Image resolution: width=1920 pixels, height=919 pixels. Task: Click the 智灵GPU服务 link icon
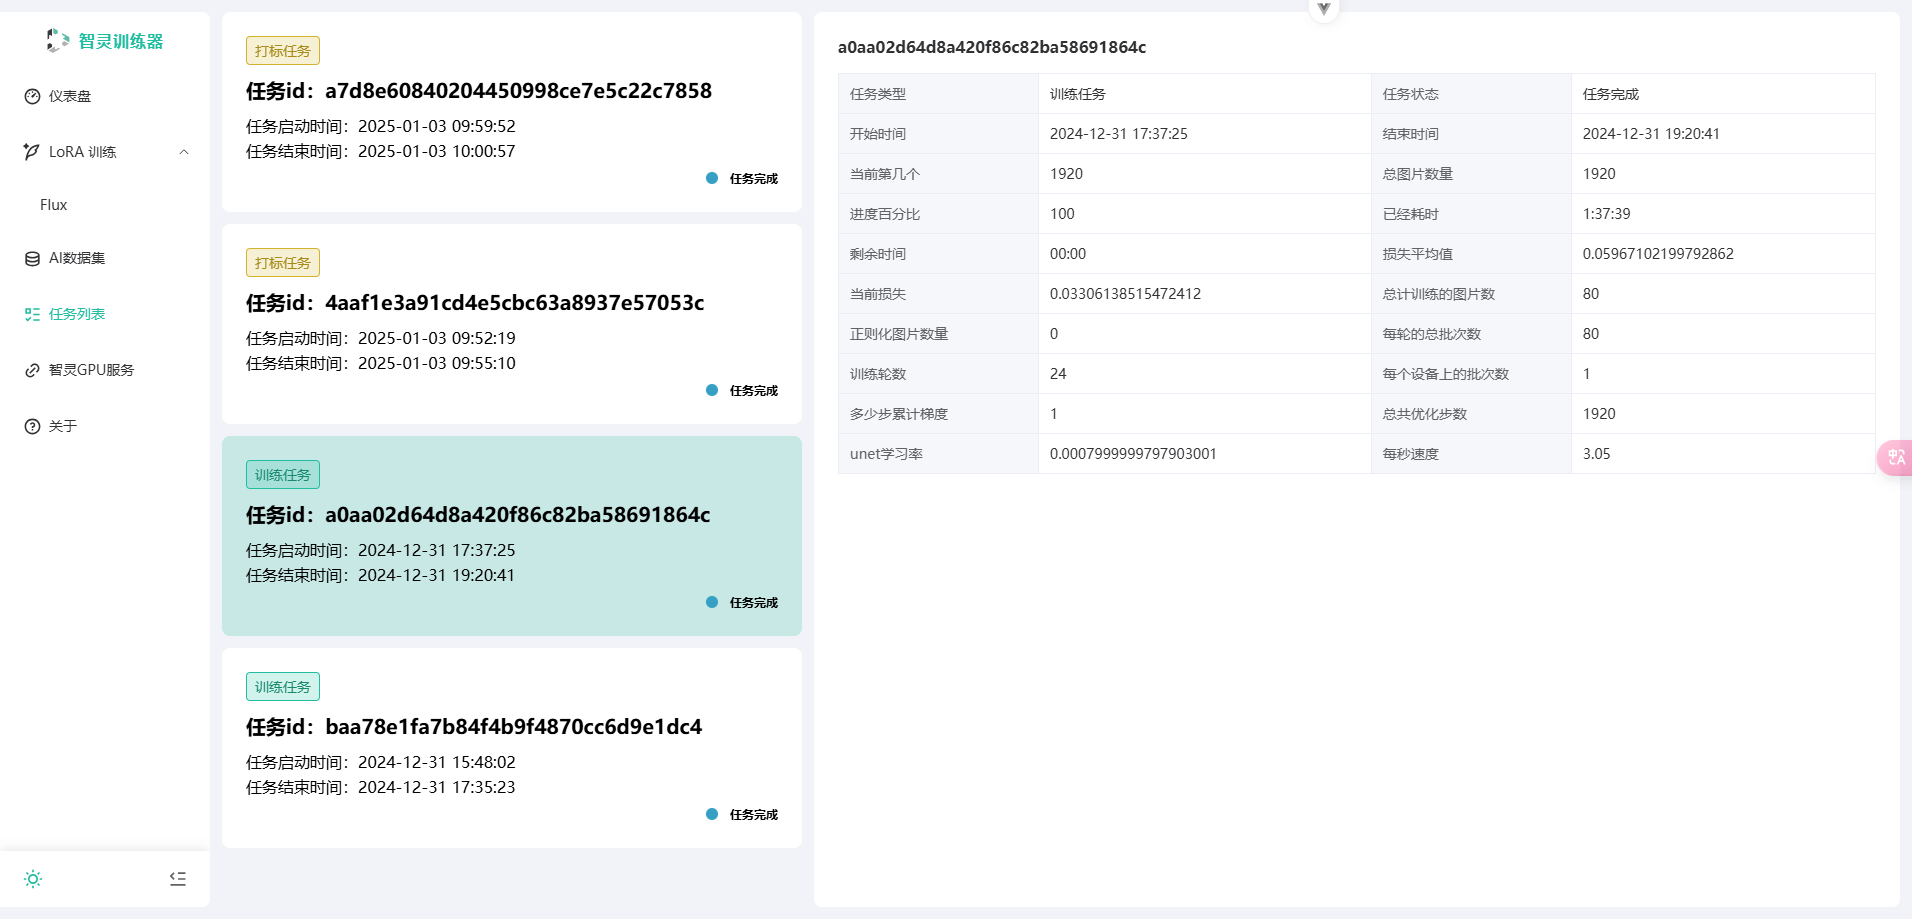32,370
